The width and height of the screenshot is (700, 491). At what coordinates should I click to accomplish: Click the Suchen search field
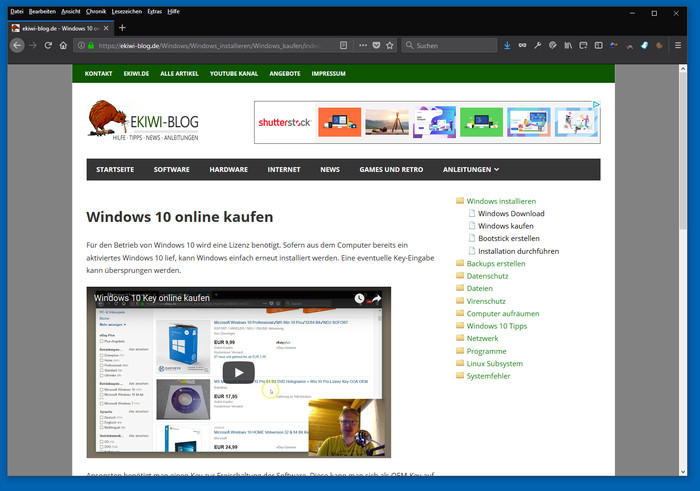tap(449, 45)
